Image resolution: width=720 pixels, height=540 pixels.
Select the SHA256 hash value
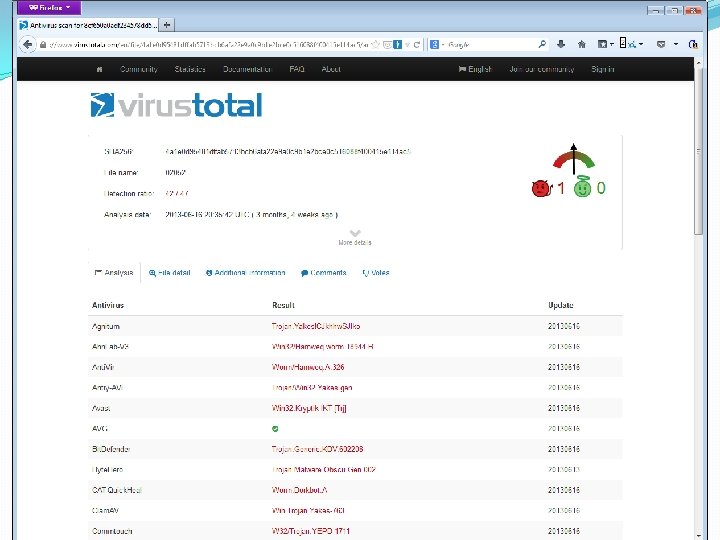[x=287, y=152]
